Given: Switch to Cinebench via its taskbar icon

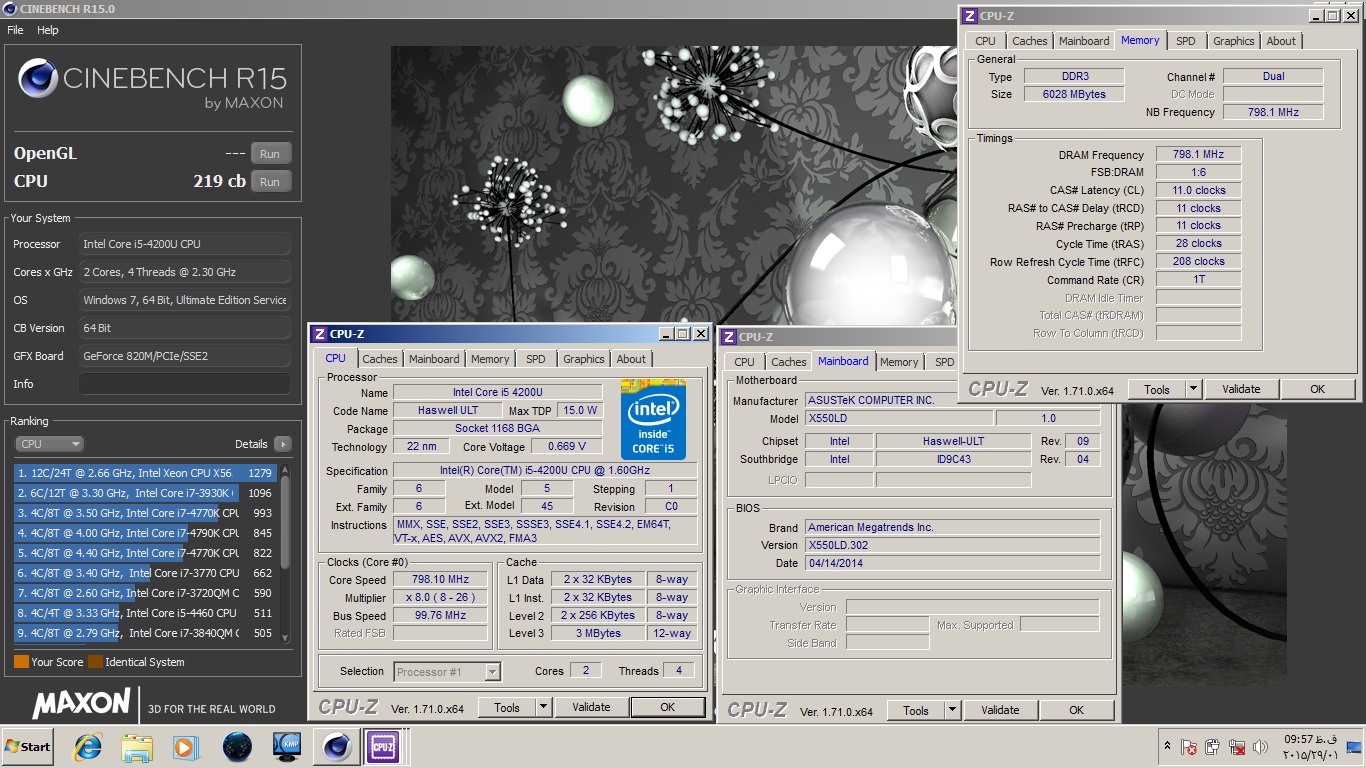Looking at the screenshot, I should point(337,747).
